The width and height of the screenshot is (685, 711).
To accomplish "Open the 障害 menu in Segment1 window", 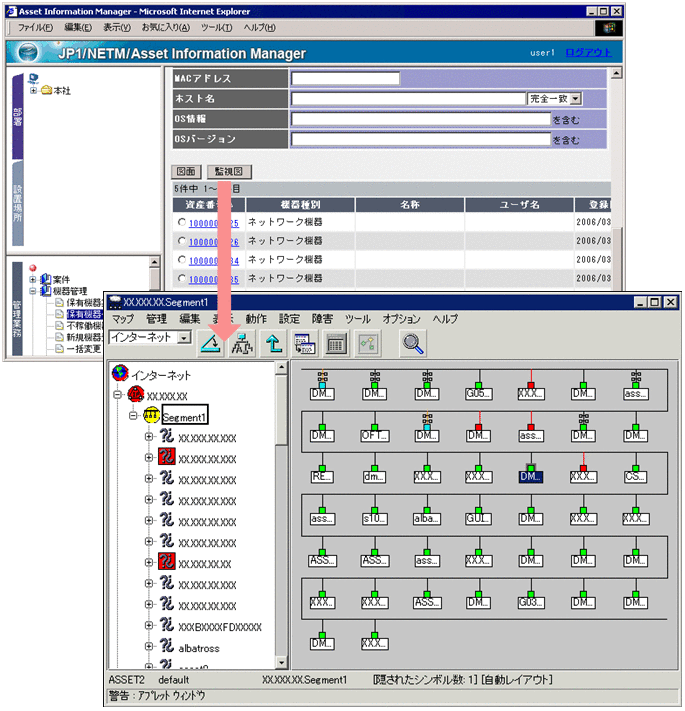I will (x=322, y=319).
